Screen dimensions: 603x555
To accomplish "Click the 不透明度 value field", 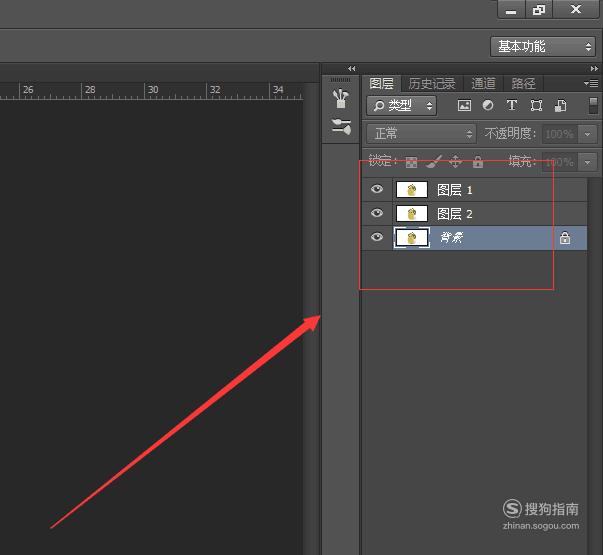I will [x=561, y=134].
